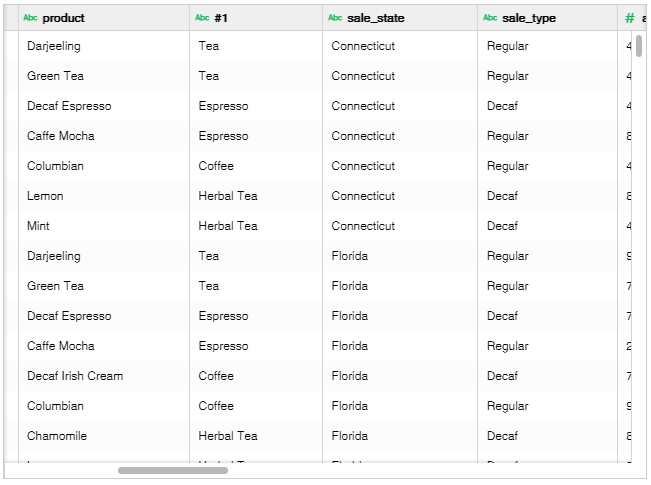Viewport: 651px width, 485px height.
Task: Select the Chamomile product cell
Action: (x=104, y=436)
